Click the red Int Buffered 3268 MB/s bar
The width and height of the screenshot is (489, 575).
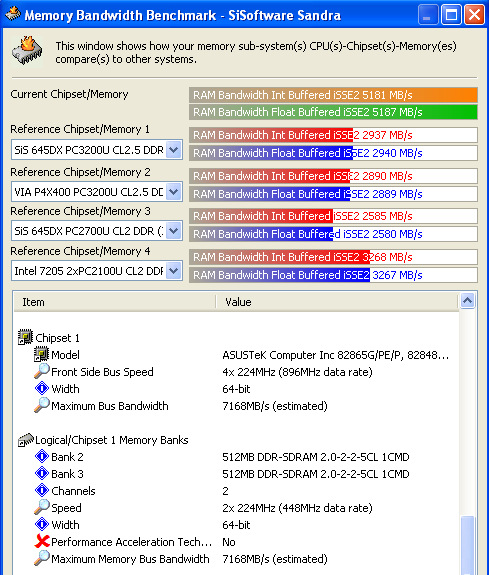click(333, 257)
